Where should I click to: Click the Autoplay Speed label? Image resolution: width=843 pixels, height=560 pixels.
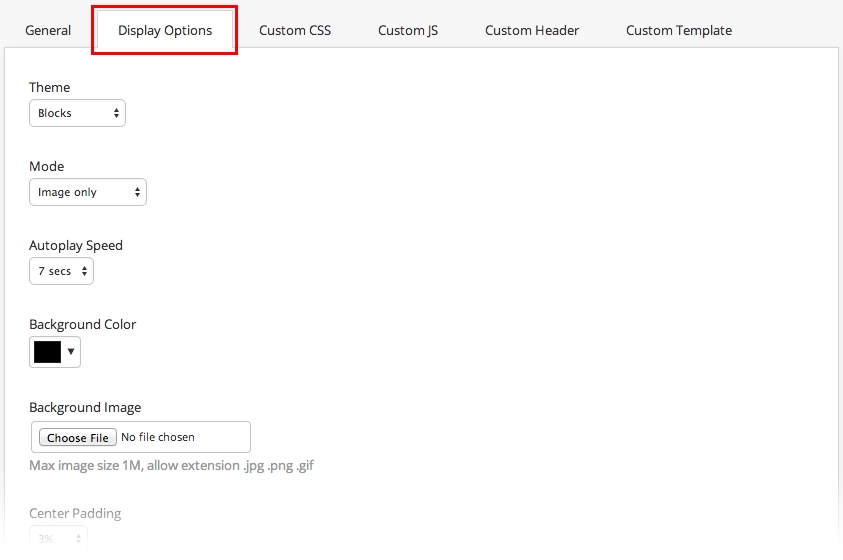tap(76, 245)
